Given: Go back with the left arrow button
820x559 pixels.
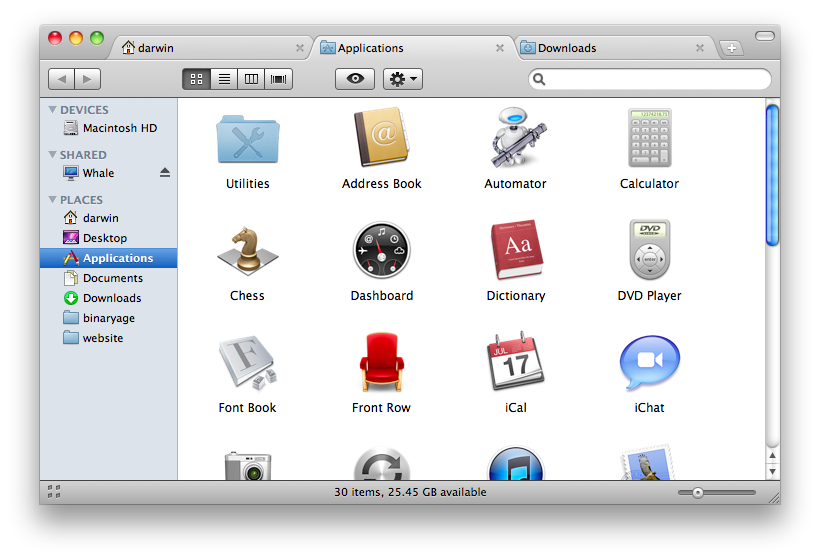Looking at the screenshot, I should coord(62,79).
